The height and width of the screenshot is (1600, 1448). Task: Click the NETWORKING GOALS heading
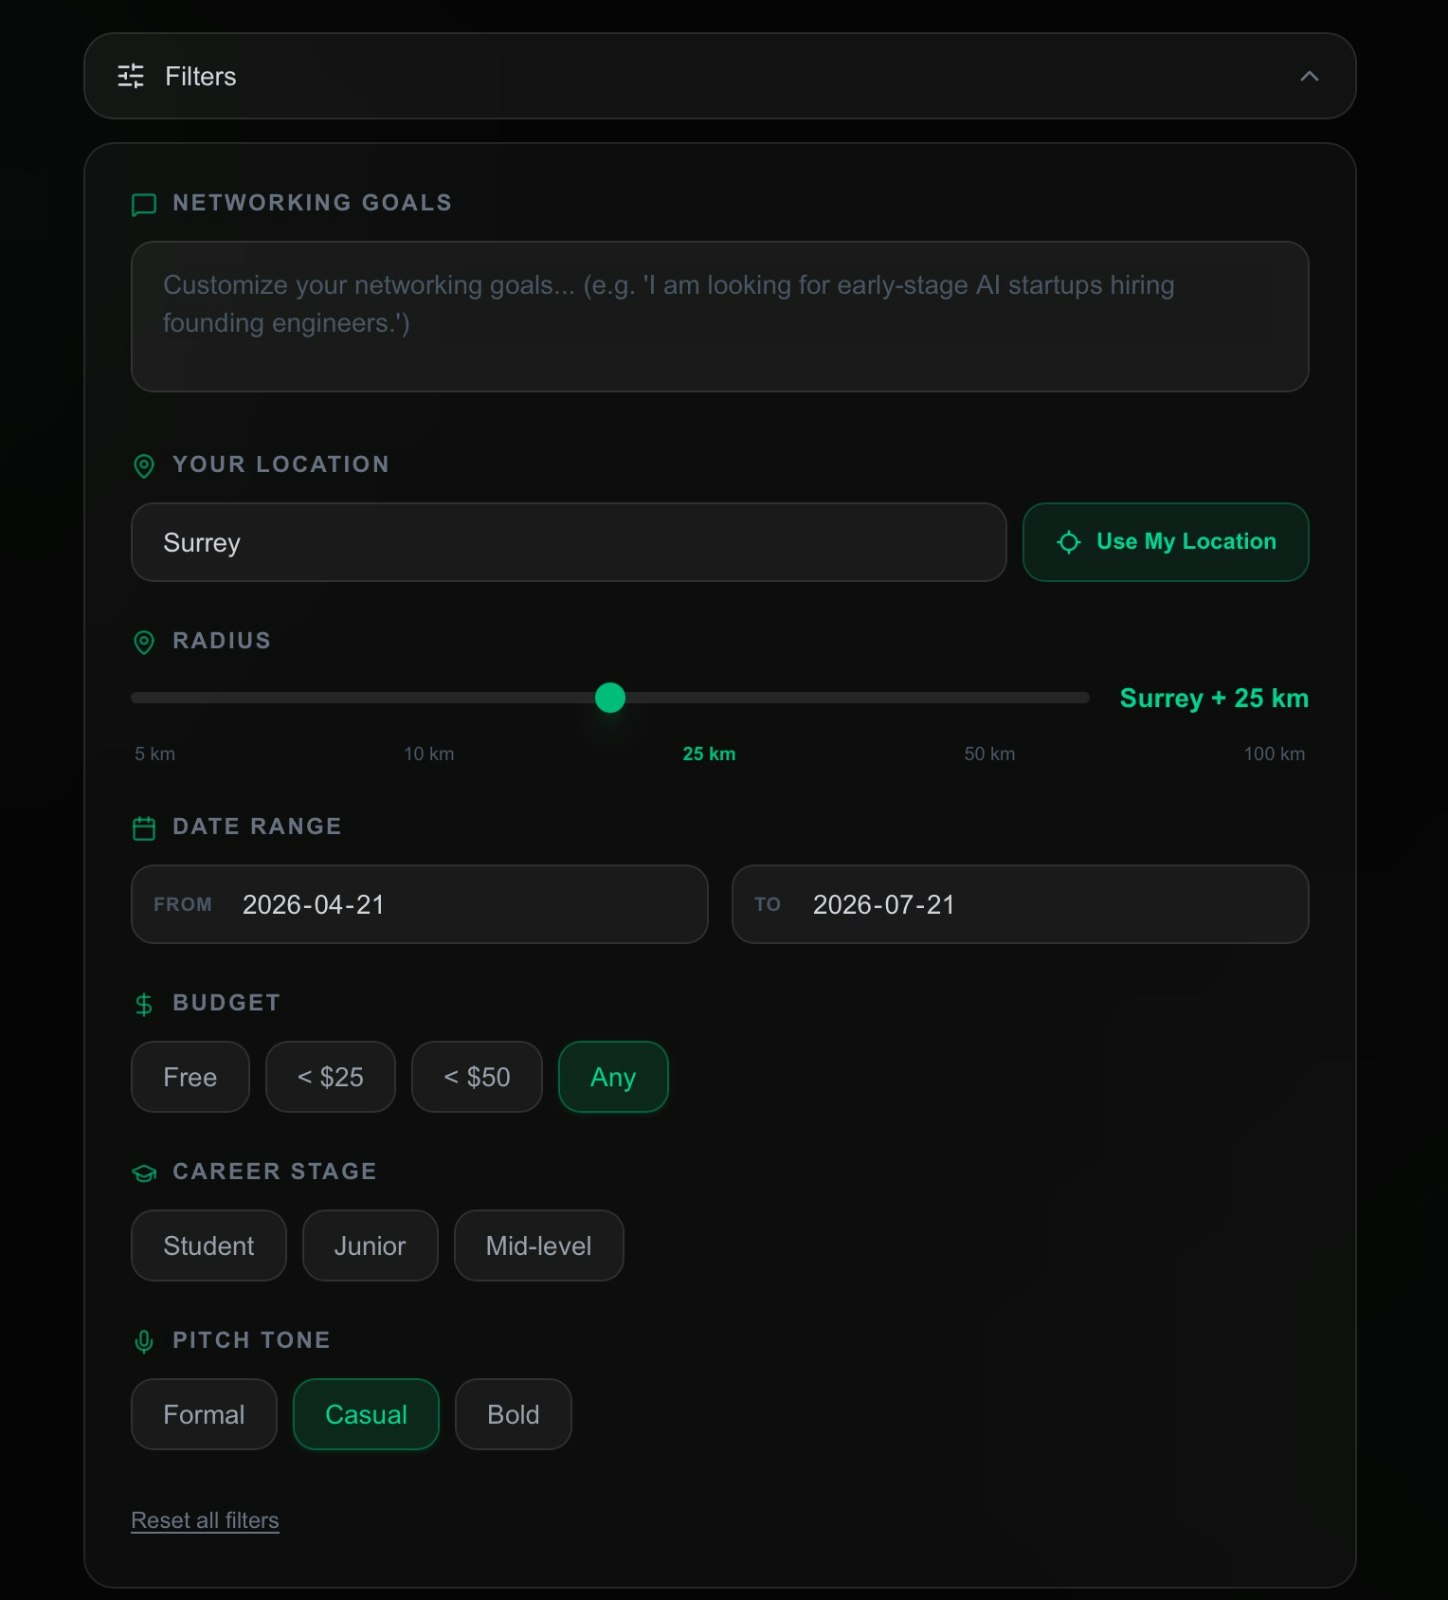pyautogui.click(x=312, y=203)
